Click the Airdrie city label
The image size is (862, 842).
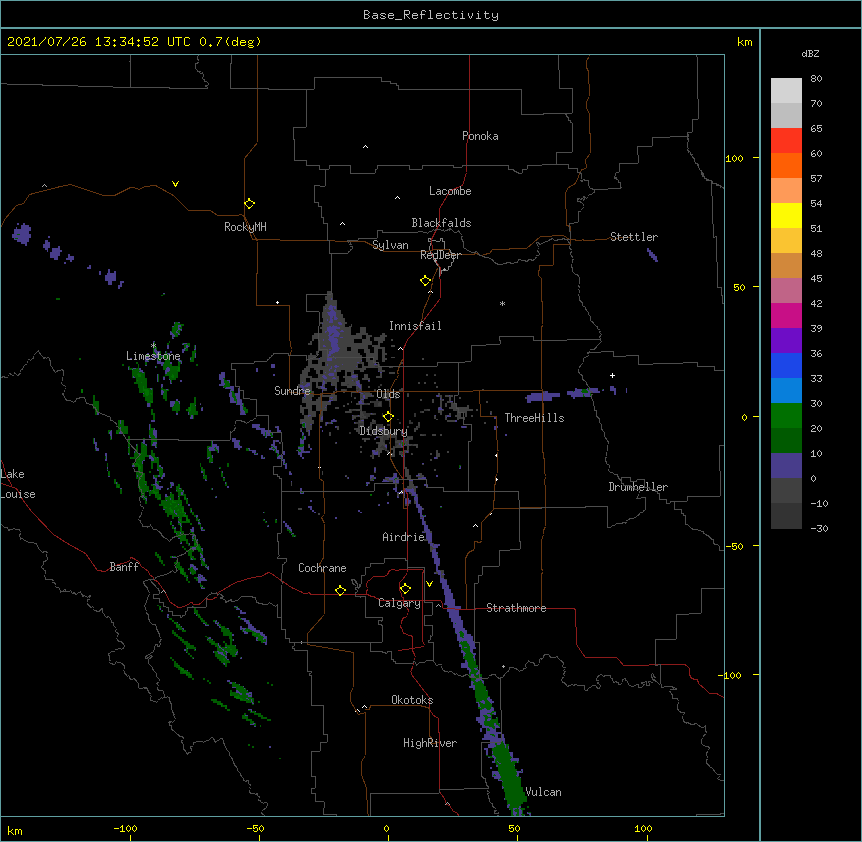[x=404, y=537]
